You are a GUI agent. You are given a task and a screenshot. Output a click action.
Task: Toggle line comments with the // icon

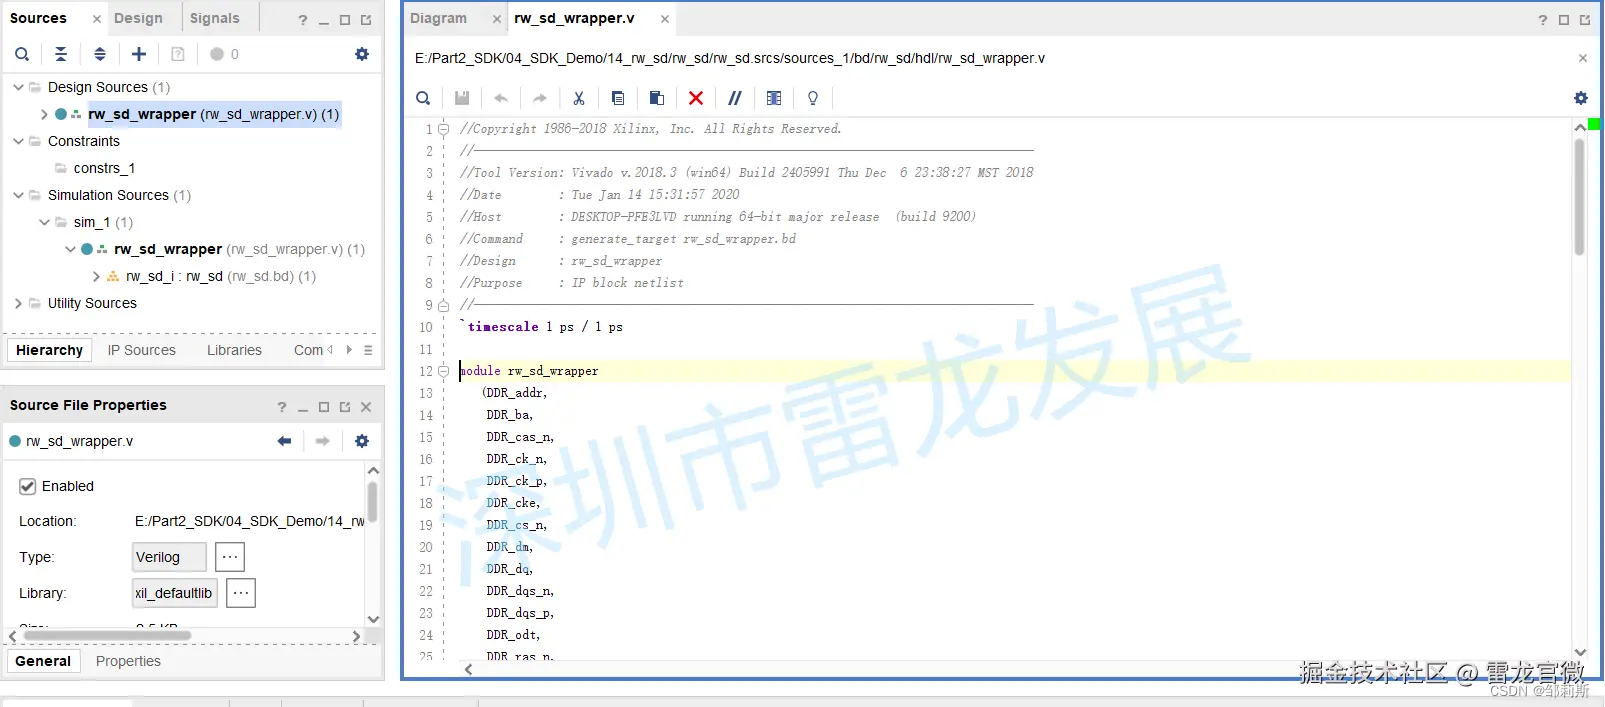[x=735, y=98]
